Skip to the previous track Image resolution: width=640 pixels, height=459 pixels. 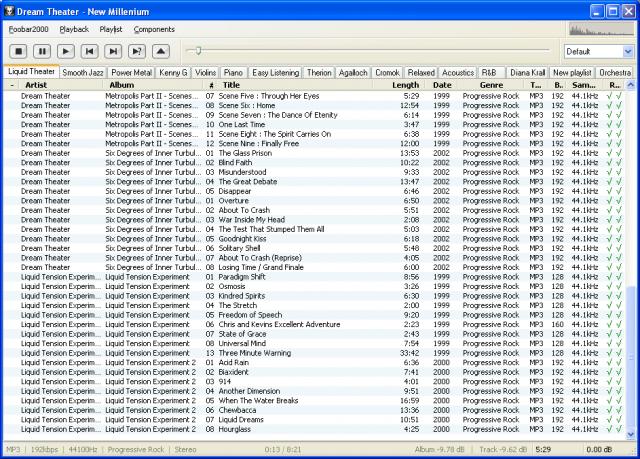89,50
